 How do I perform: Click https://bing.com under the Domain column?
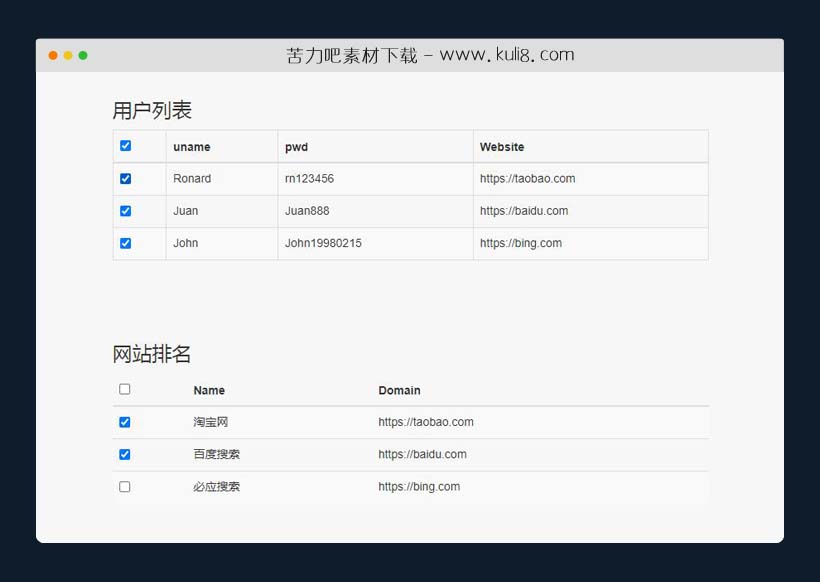click(420, 487)
